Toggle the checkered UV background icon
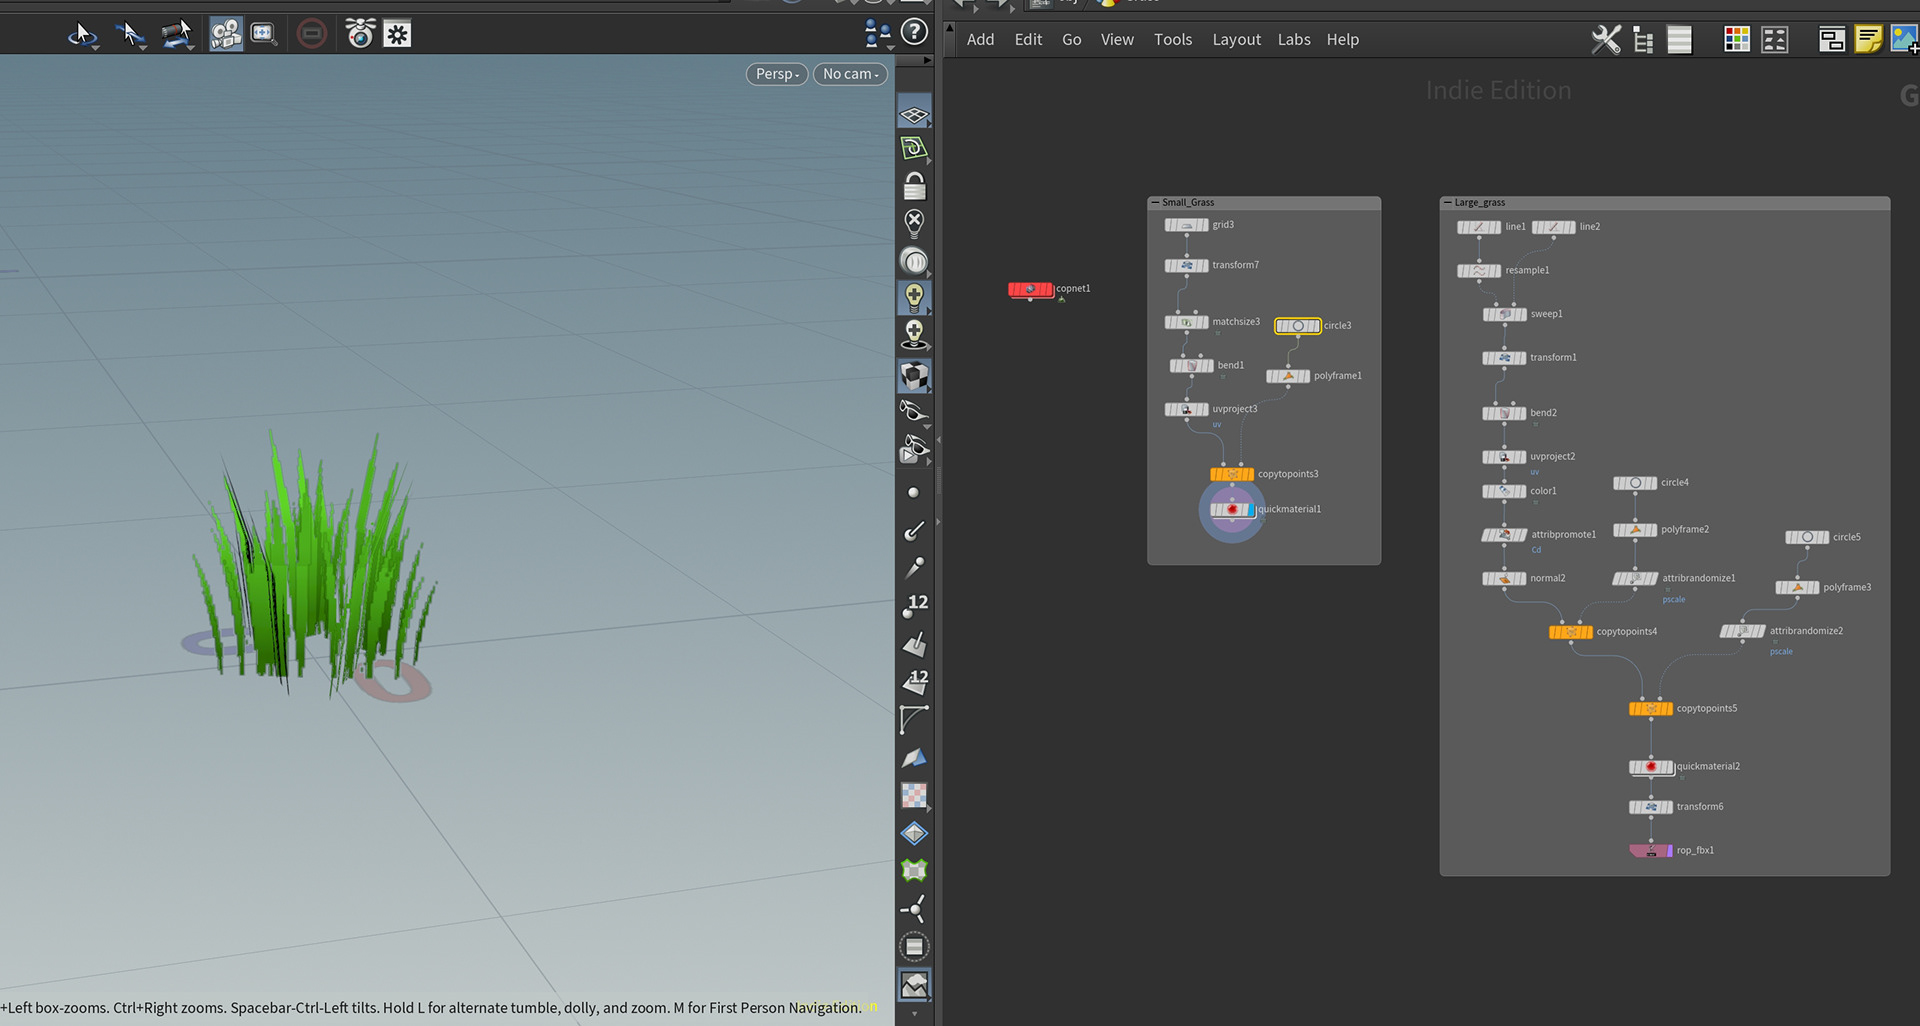Viewport: 1920px width, 1026px height. (914, 795)
